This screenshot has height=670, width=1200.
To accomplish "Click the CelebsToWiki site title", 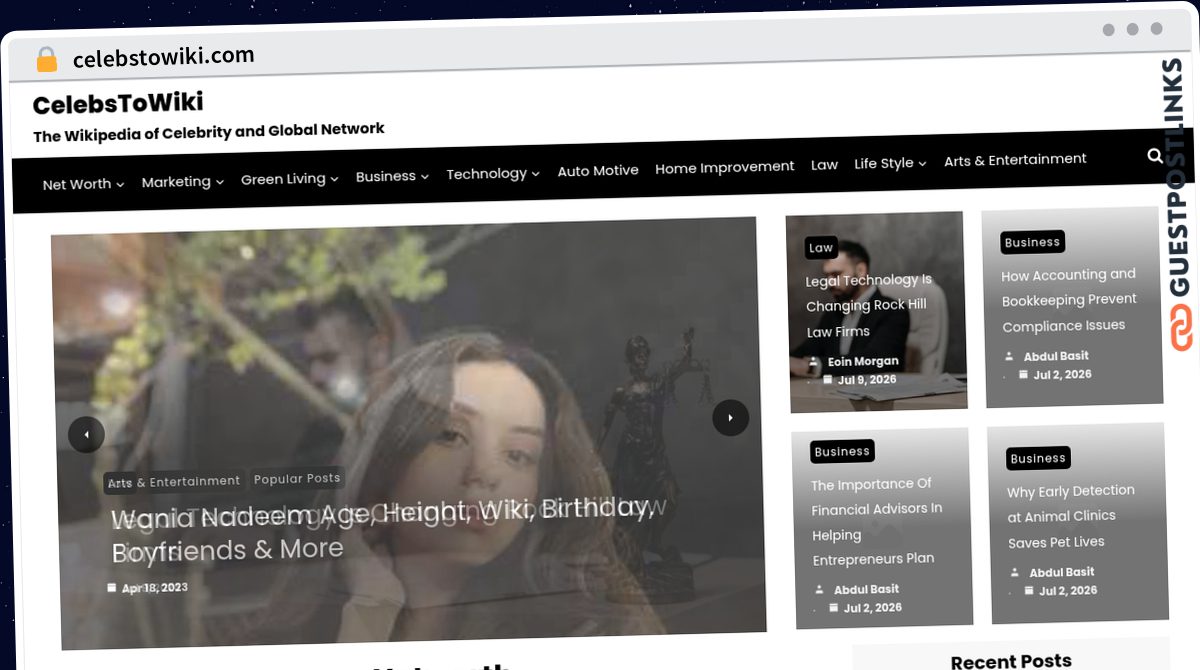I will pyautogui.click(x=118, y=103).
